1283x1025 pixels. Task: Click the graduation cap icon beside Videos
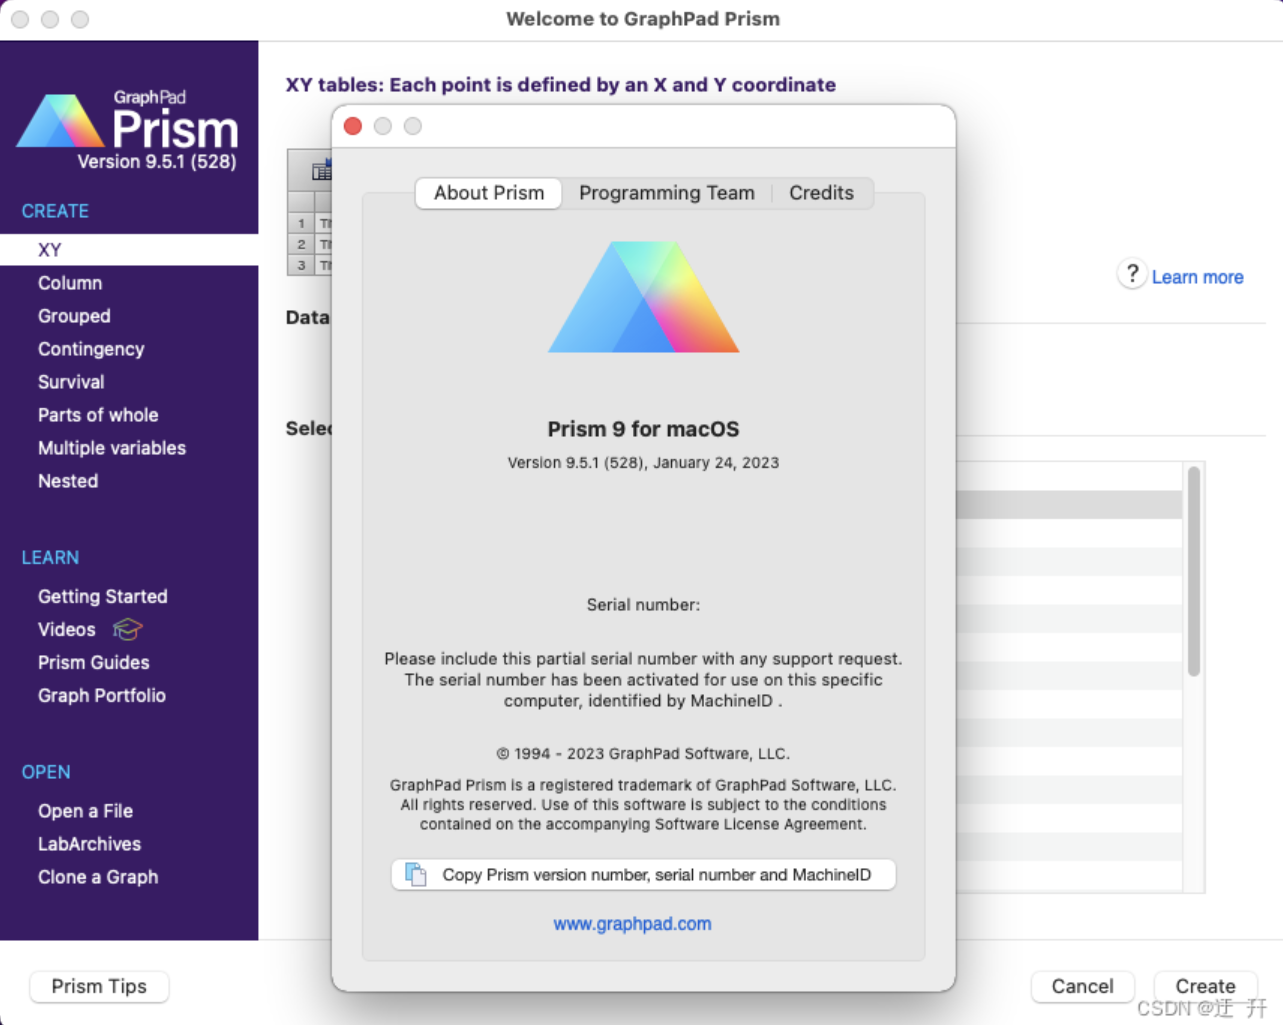[x=127, y=629]
